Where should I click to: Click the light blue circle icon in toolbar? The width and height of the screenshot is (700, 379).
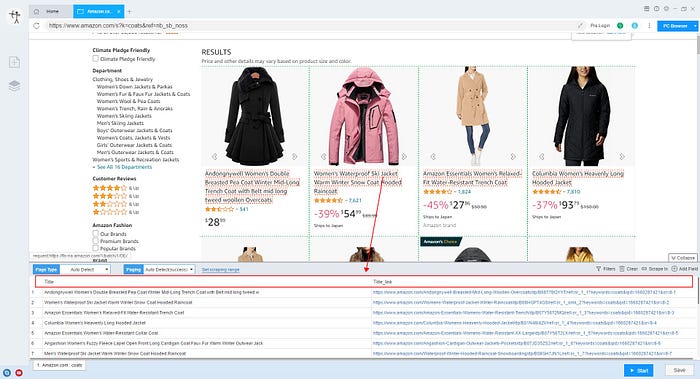click(x=634, y=26)
